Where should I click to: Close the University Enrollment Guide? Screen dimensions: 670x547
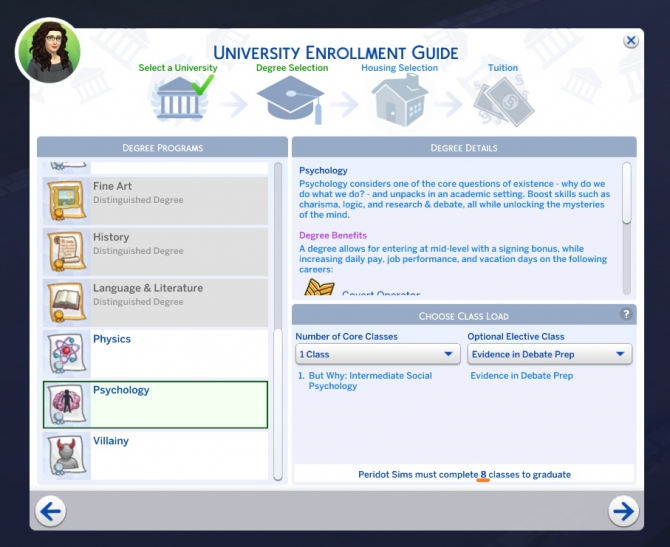coord(631,41)
